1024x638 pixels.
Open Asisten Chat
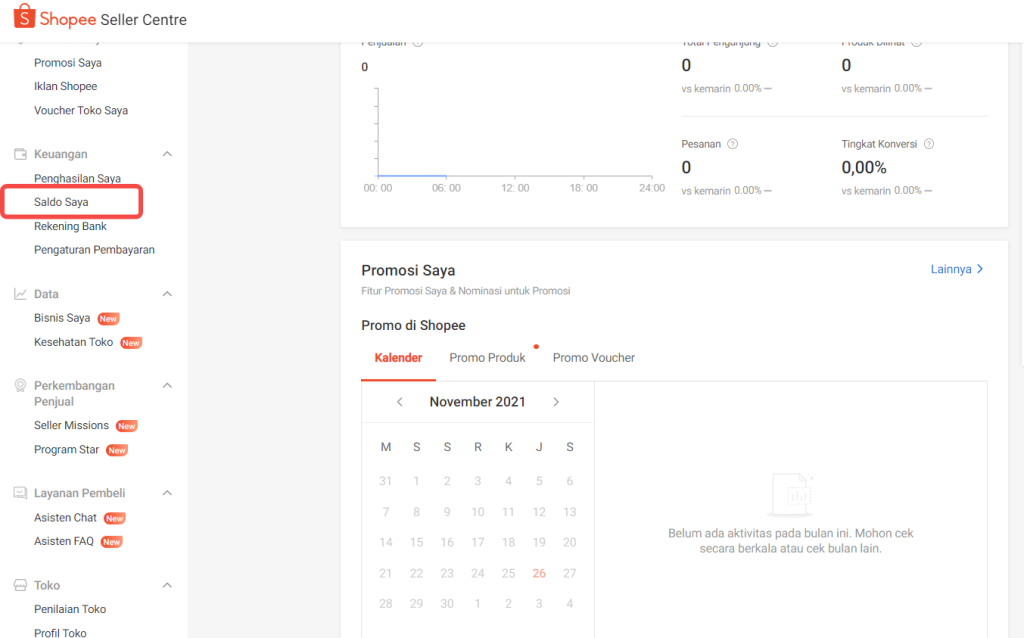click(x=65, y=517)
